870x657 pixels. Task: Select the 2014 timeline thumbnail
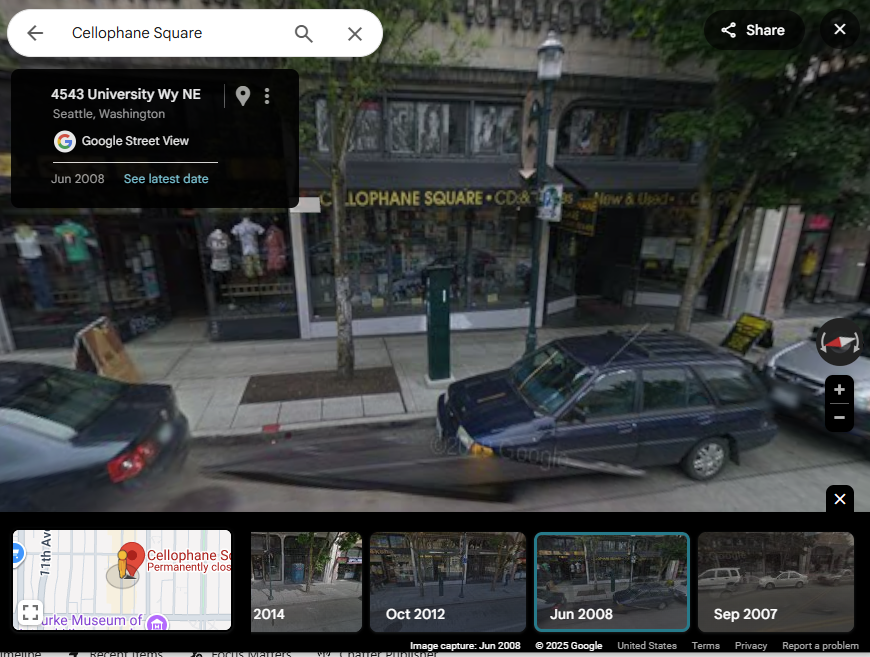[x=306, y=582]
